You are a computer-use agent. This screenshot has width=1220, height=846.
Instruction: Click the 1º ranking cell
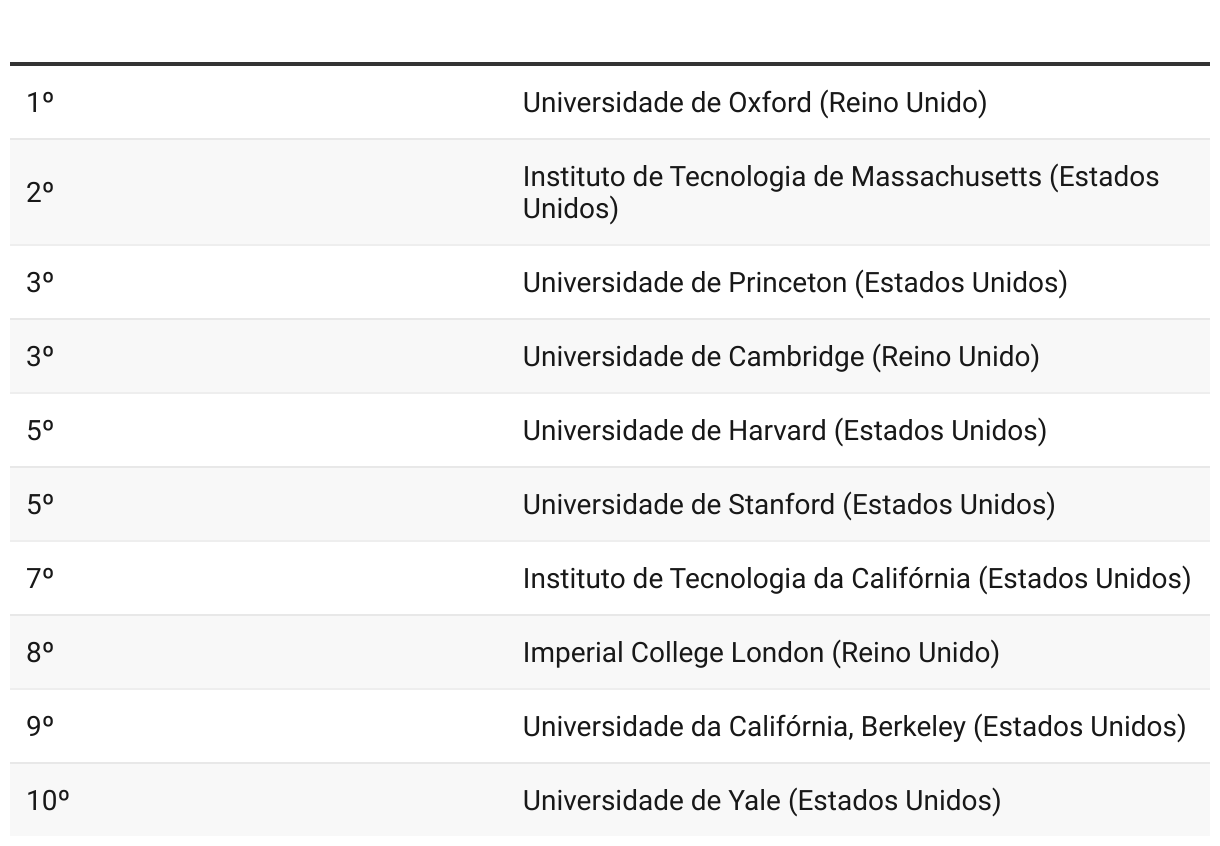tap(40, 102)
